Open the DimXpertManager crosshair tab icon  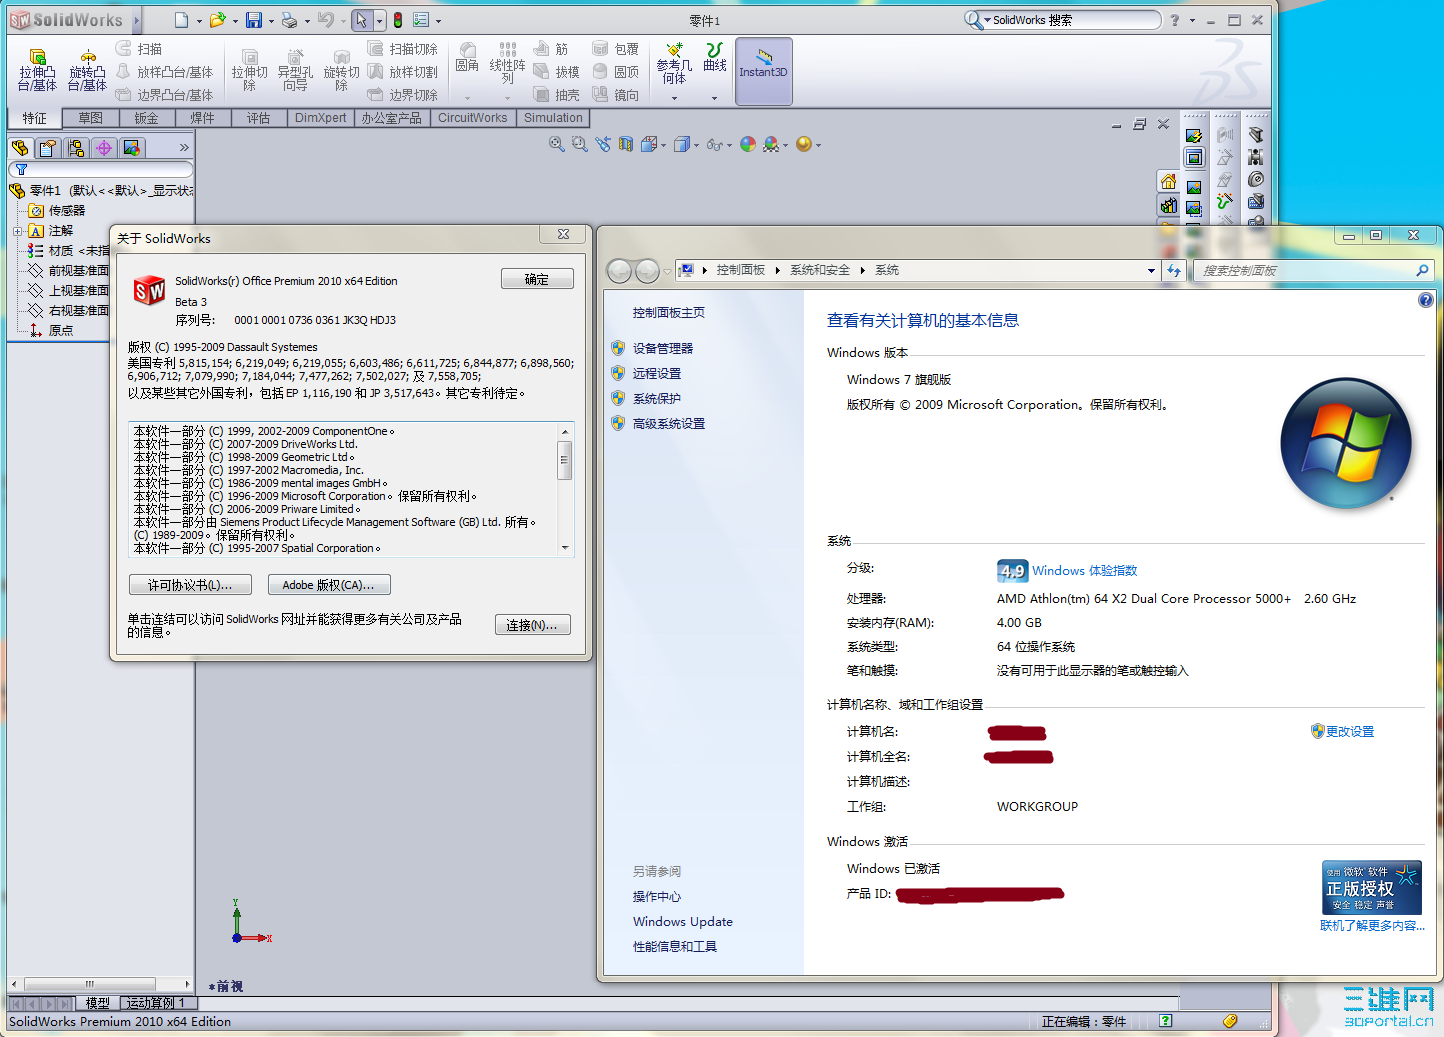point(103,148)
